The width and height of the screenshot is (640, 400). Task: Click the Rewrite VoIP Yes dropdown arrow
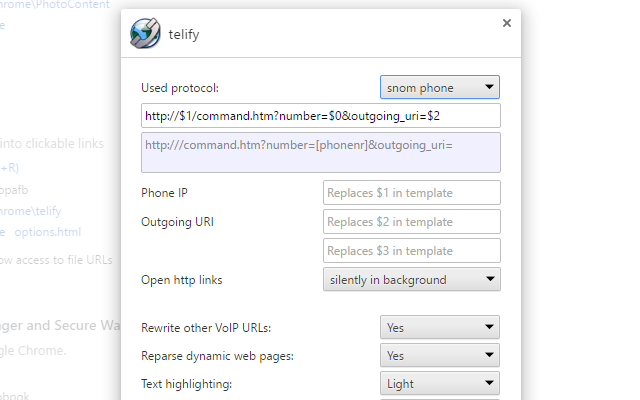tap(489, 327)
